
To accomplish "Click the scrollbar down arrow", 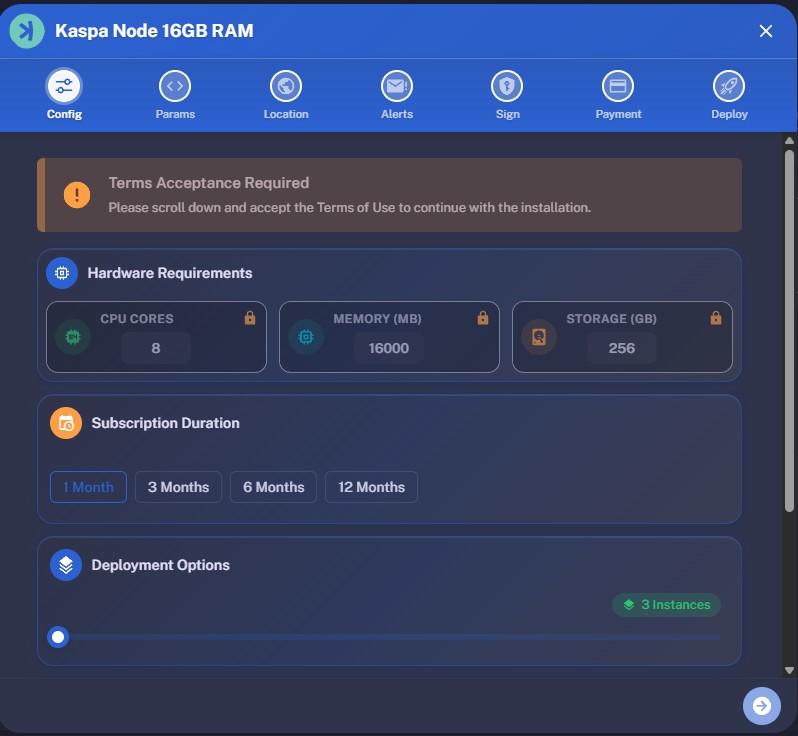I will 789,670.
